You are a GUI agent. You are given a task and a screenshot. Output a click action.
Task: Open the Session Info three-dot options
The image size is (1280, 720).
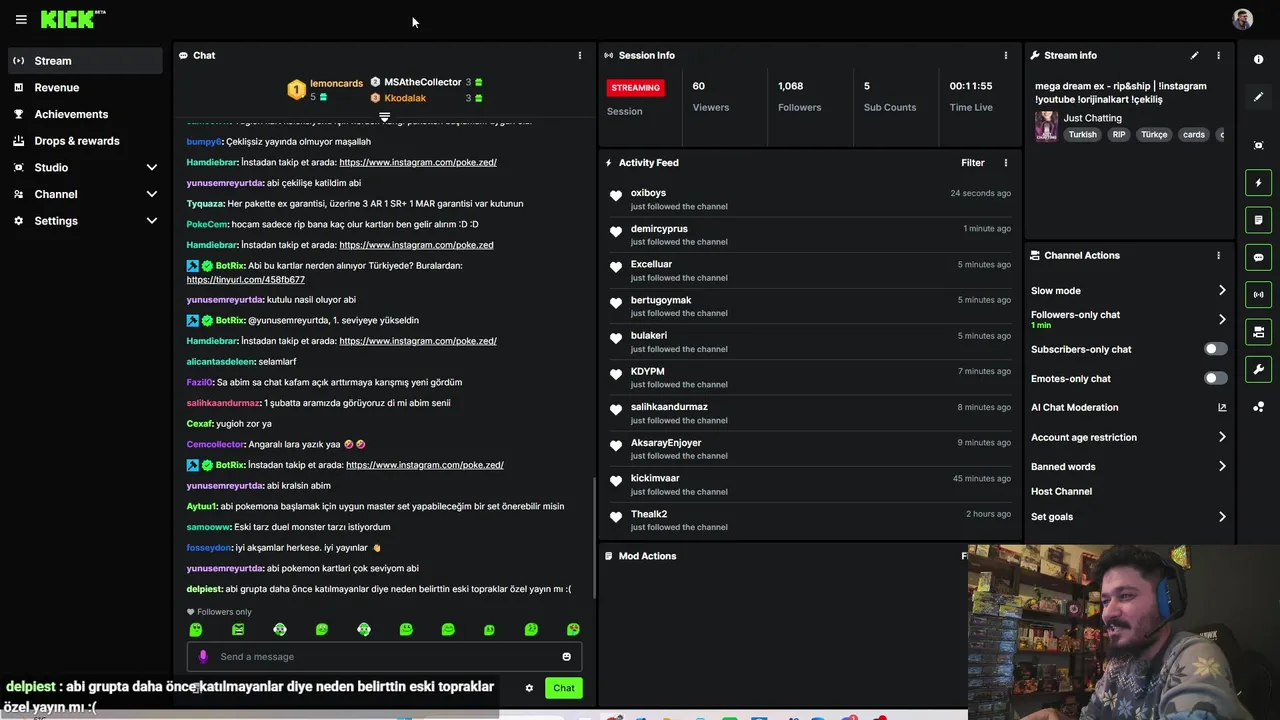coord(1006,56)
